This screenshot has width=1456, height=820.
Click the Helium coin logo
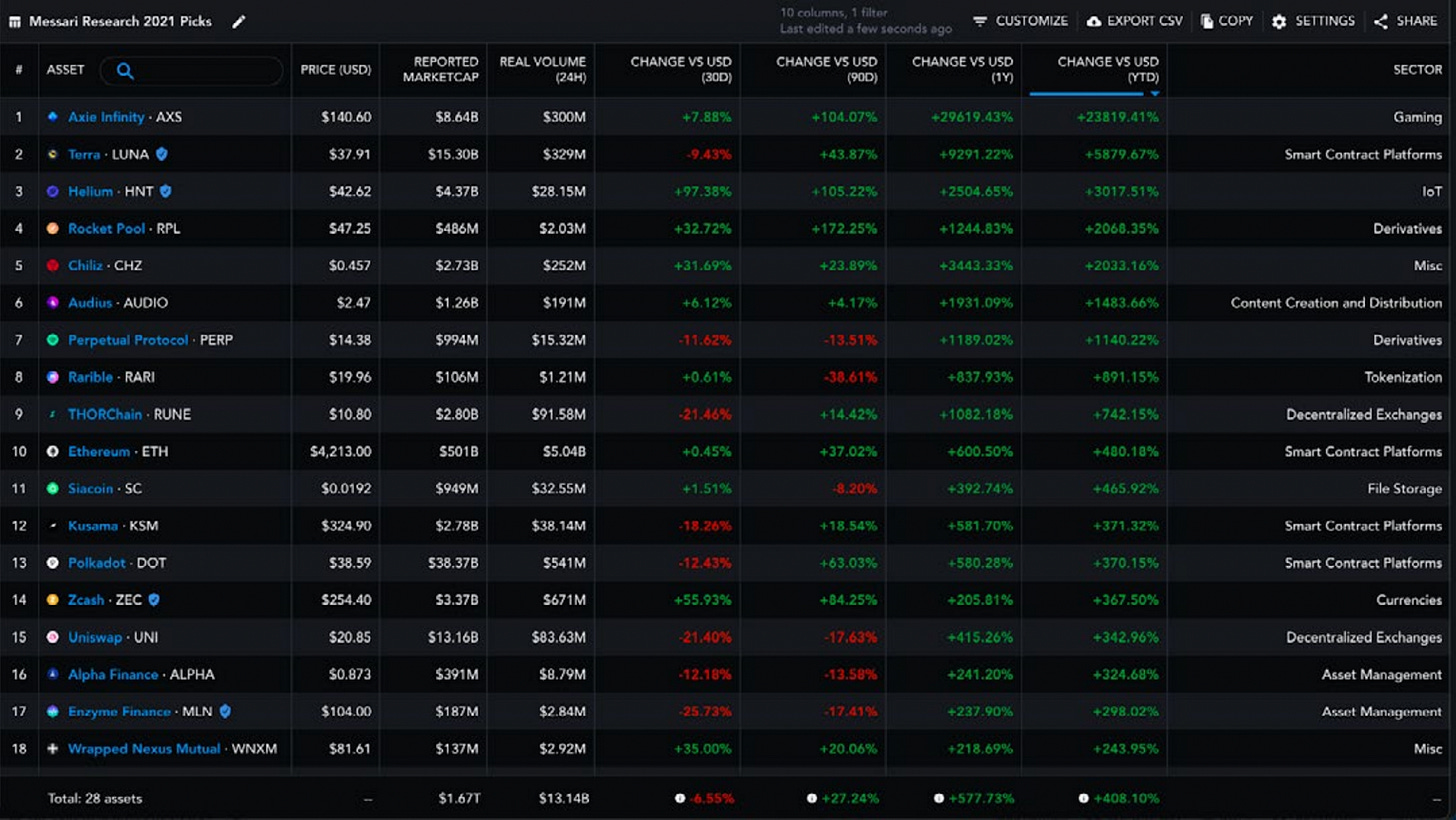coord(53,191)
